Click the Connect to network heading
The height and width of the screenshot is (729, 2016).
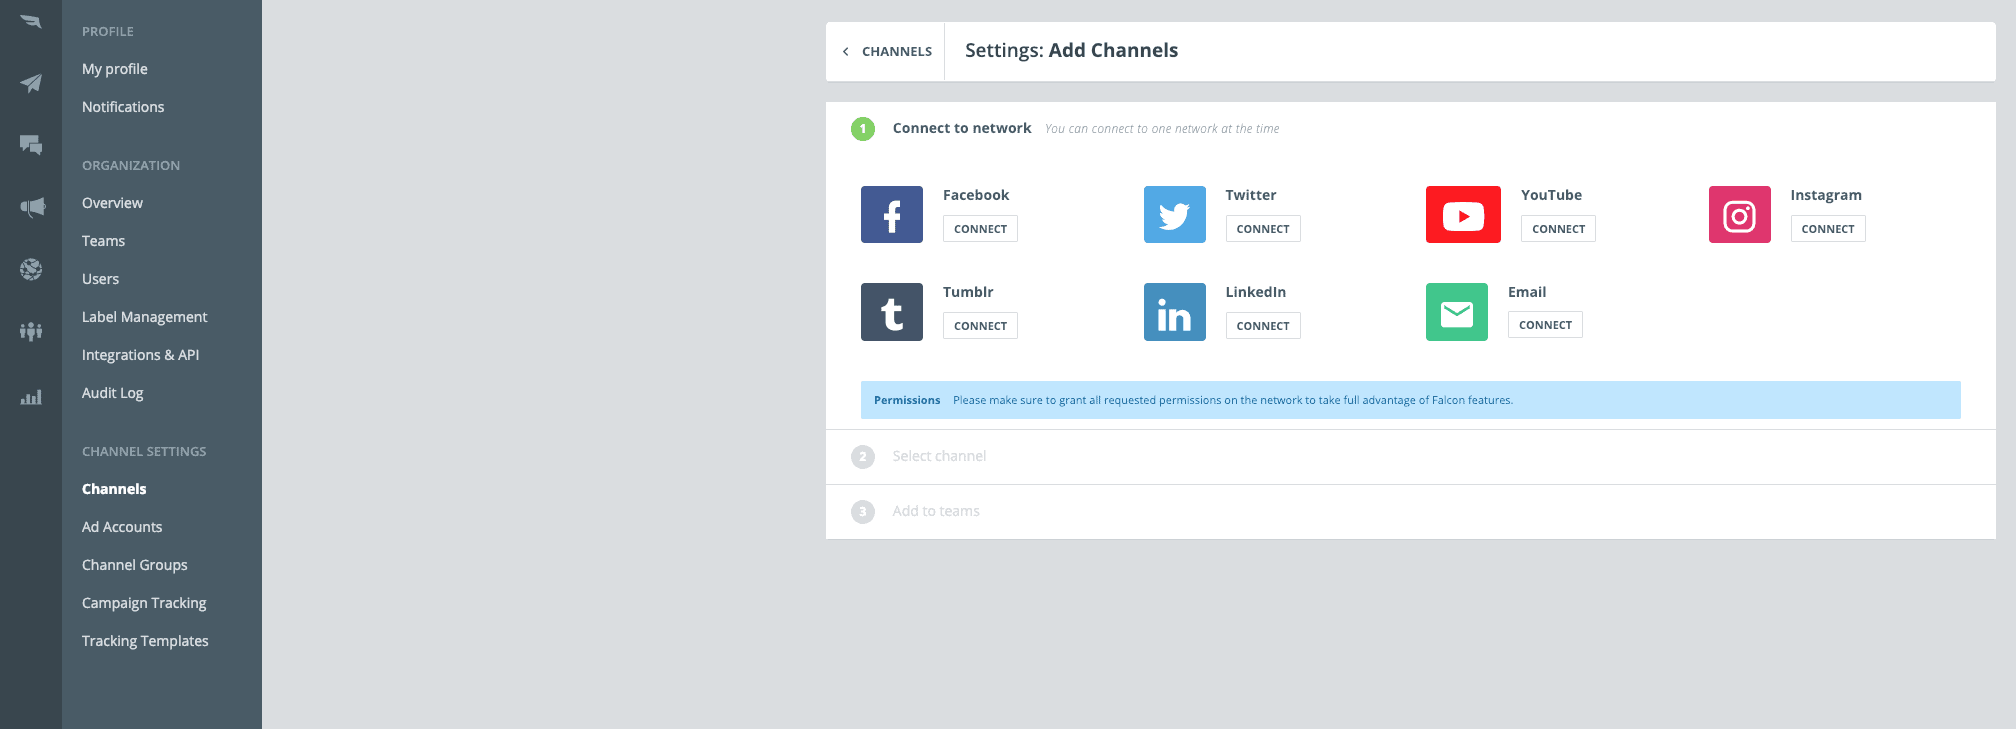coord(962,128)
